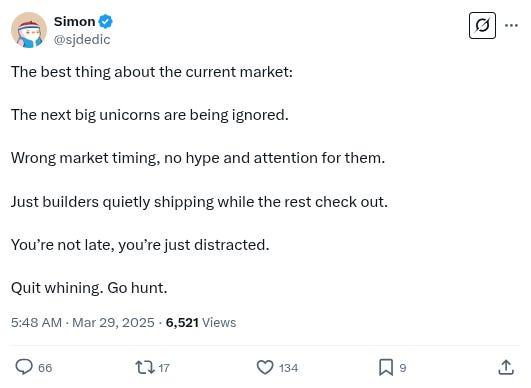Open Simon's profile avatar picture
Viewport: 531px width, 388px height.
(x=29, y=30)
